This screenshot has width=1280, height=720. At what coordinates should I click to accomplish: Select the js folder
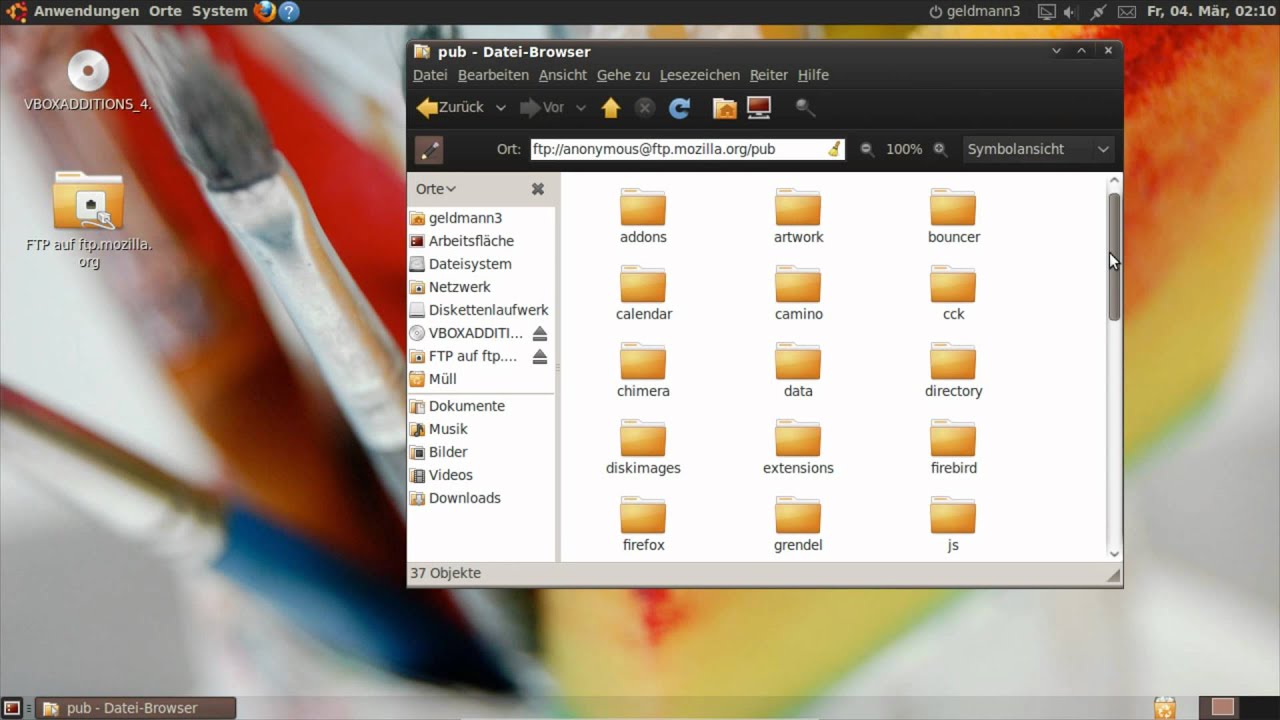click(x=953, y=524)
